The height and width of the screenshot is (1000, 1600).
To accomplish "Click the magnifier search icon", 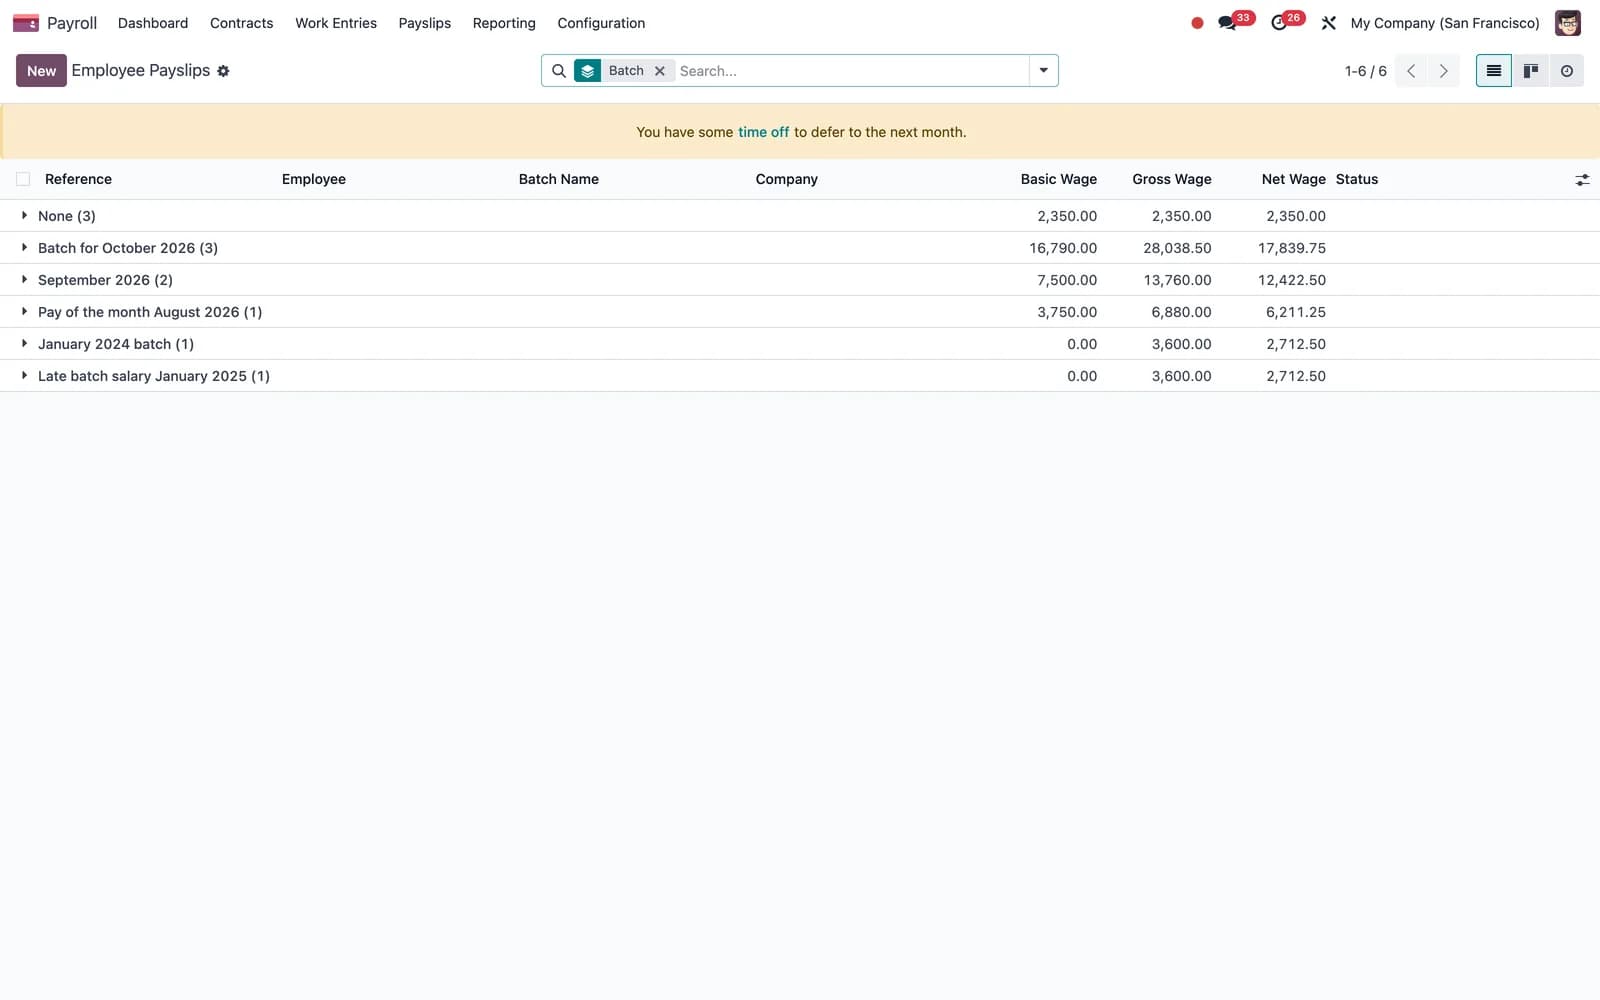I will [x=559, y=71].
